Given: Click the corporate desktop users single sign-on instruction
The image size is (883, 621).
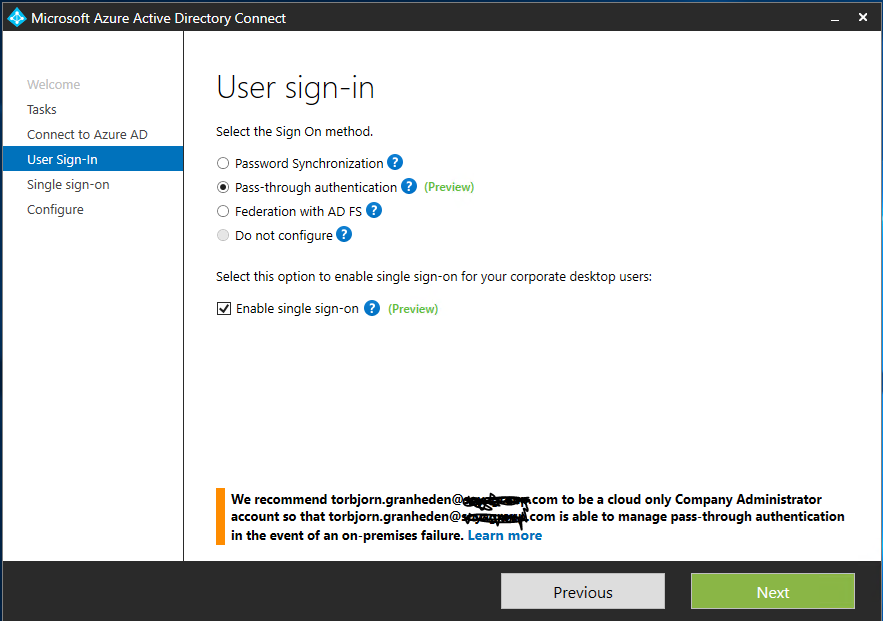Looking at the screenshot, I should point(434,276).
